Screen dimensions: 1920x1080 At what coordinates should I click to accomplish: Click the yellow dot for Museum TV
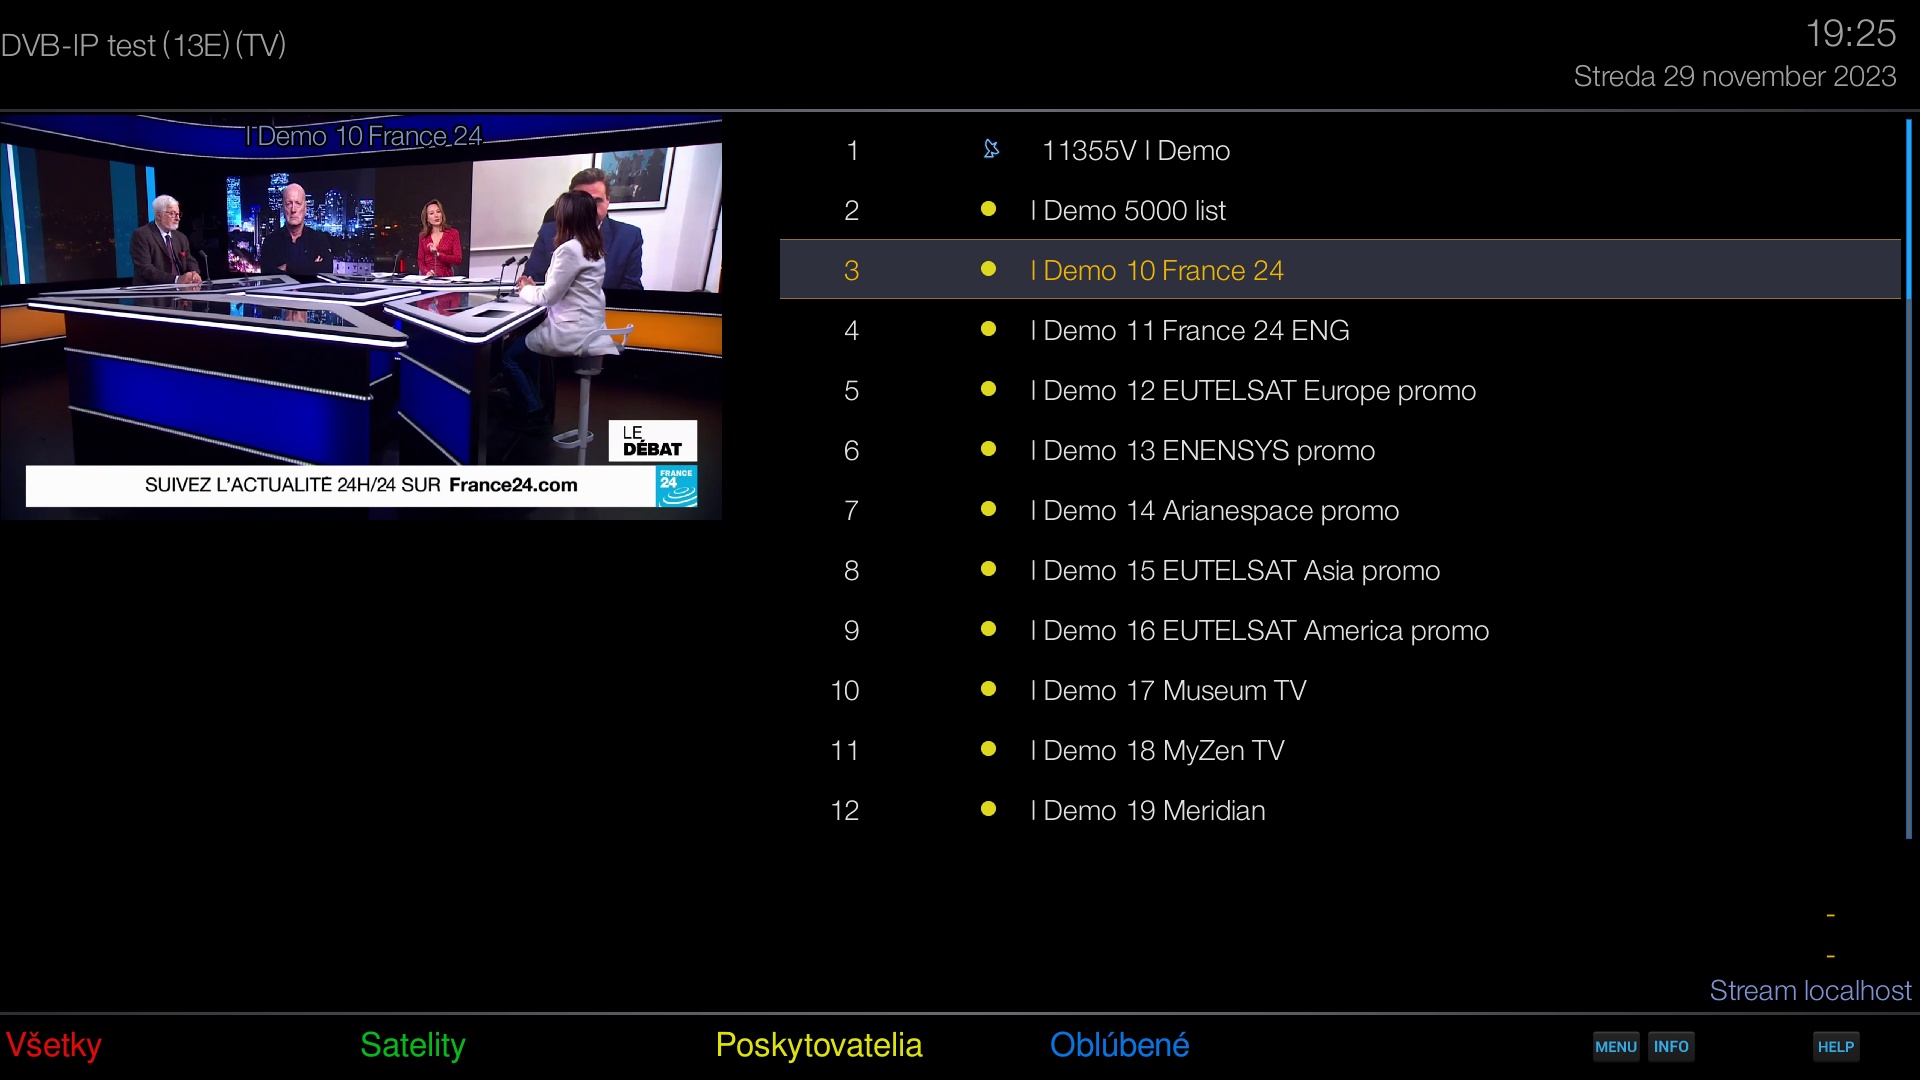[x=988, y=689]
